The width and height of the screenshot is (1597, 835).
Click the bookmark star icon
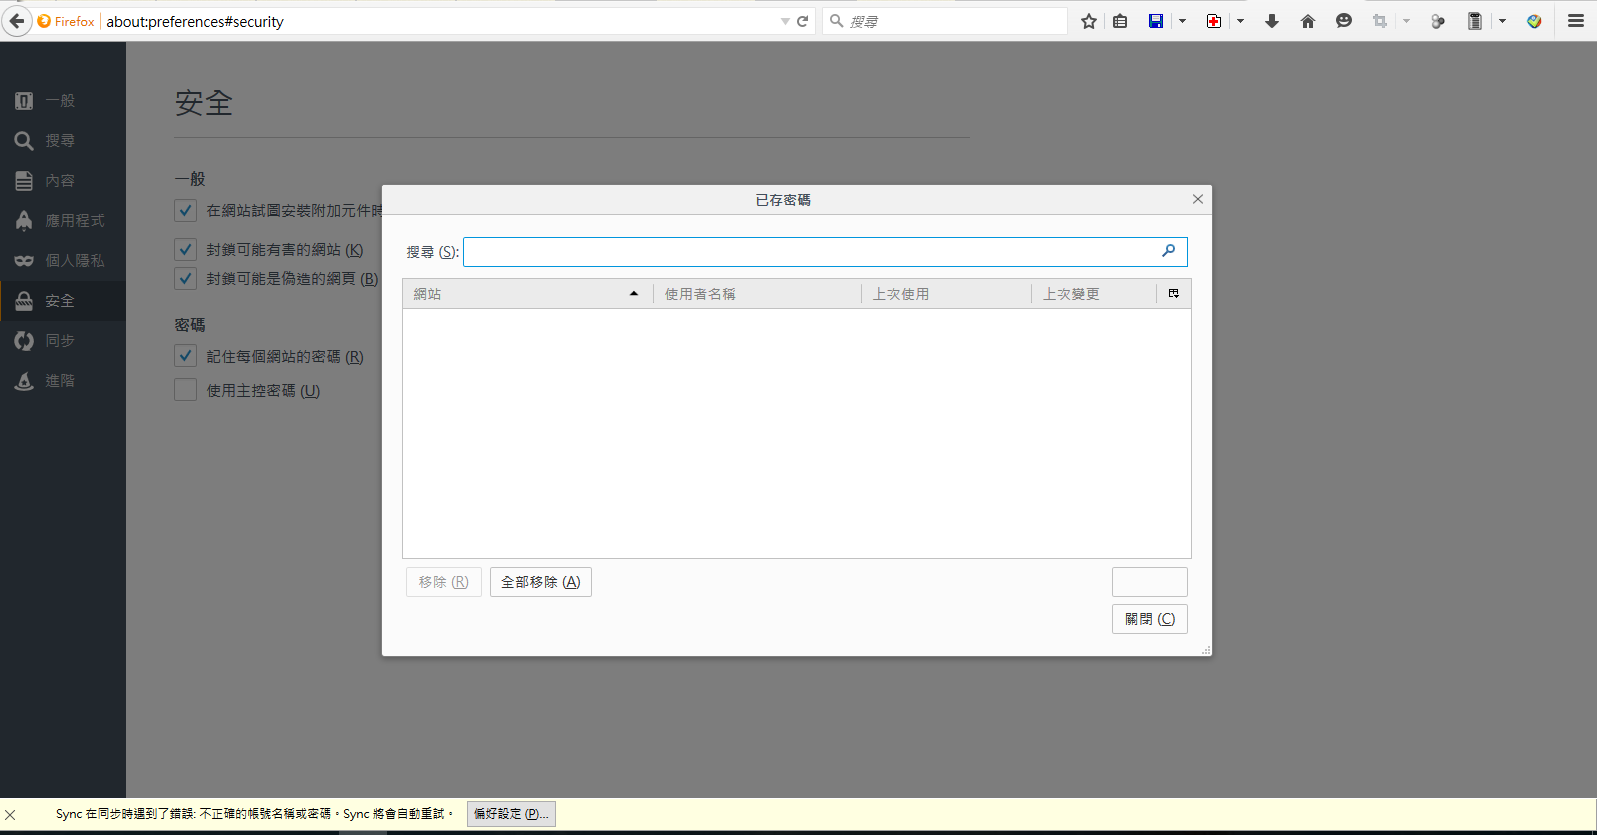(1089, 21)
